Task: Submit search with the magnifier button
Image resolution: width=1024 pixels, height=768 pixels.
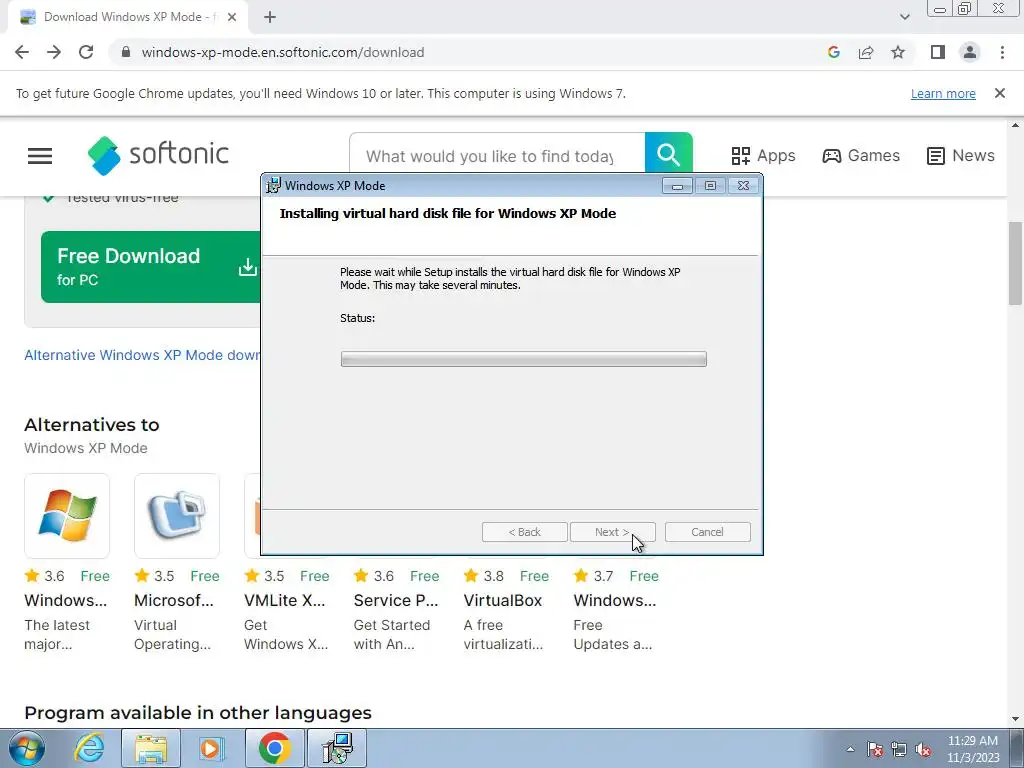Action: pyautogui.click(x=669, y=154)
